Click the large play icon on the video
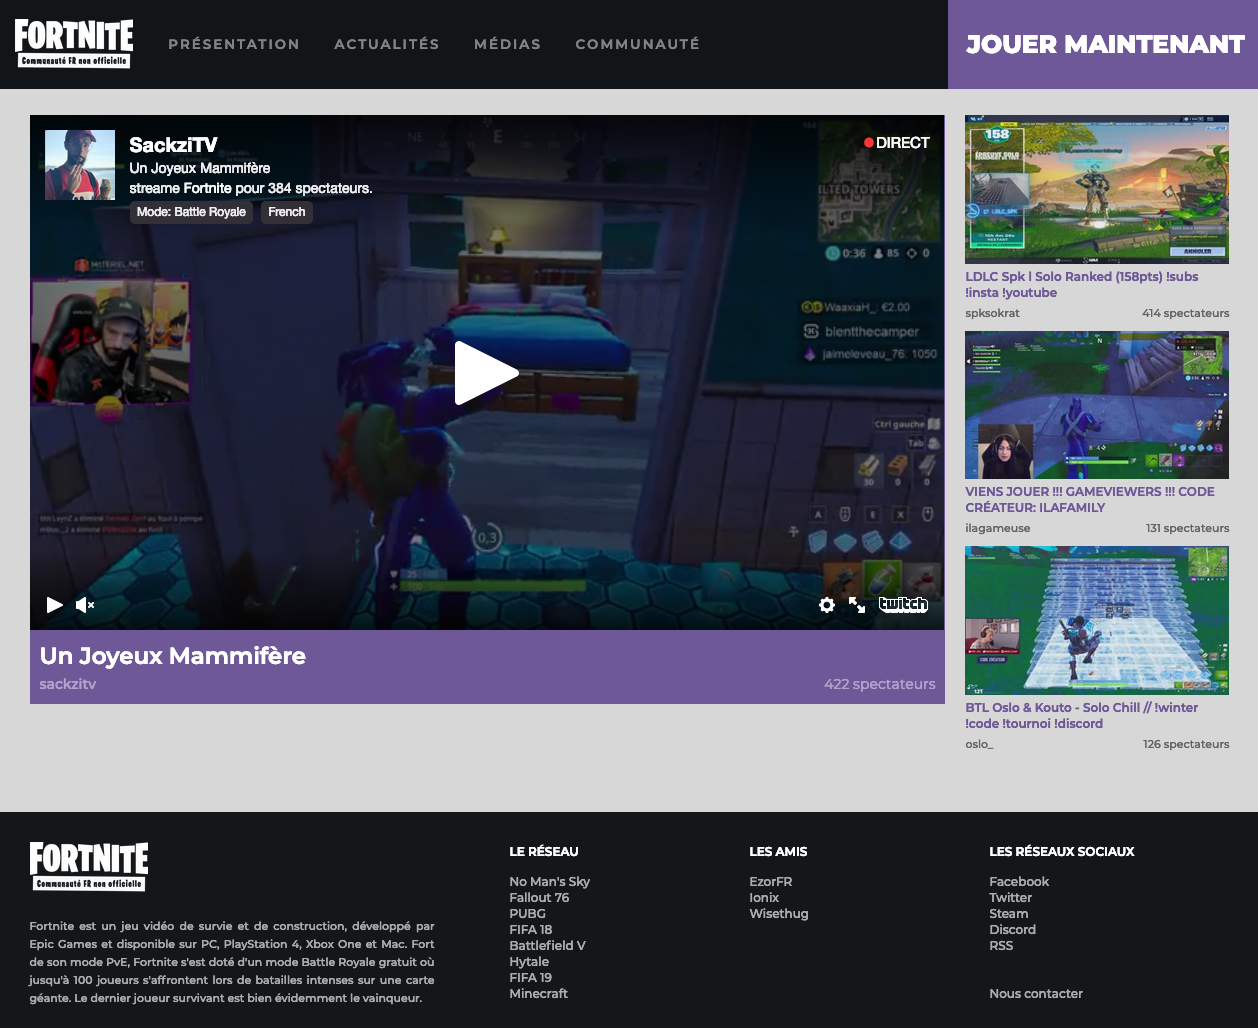Screen dimensions: 1258x1028 click(487, 373)
